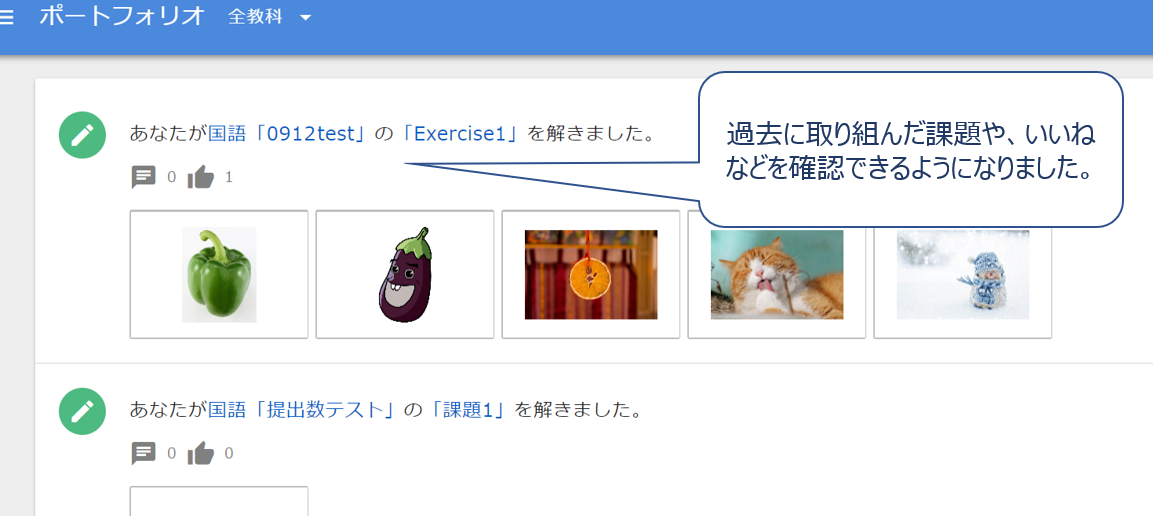
Task: Open the empty thumbnail under 課題1
Action: pyautogui.click(x=219, y=501)
